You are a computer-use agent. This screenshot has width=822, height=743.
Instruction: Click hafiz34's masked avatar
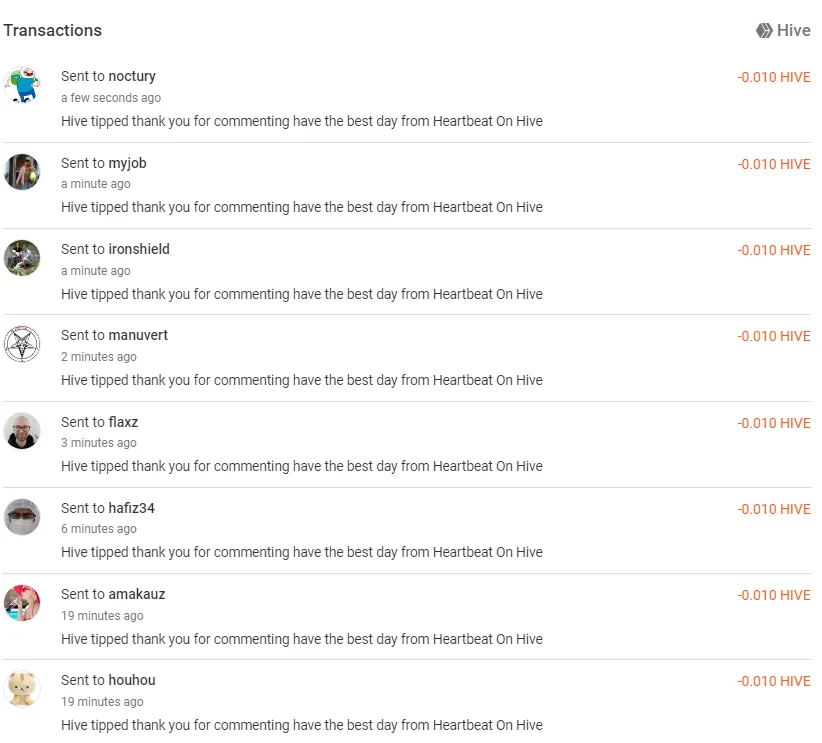coord(22,517)
